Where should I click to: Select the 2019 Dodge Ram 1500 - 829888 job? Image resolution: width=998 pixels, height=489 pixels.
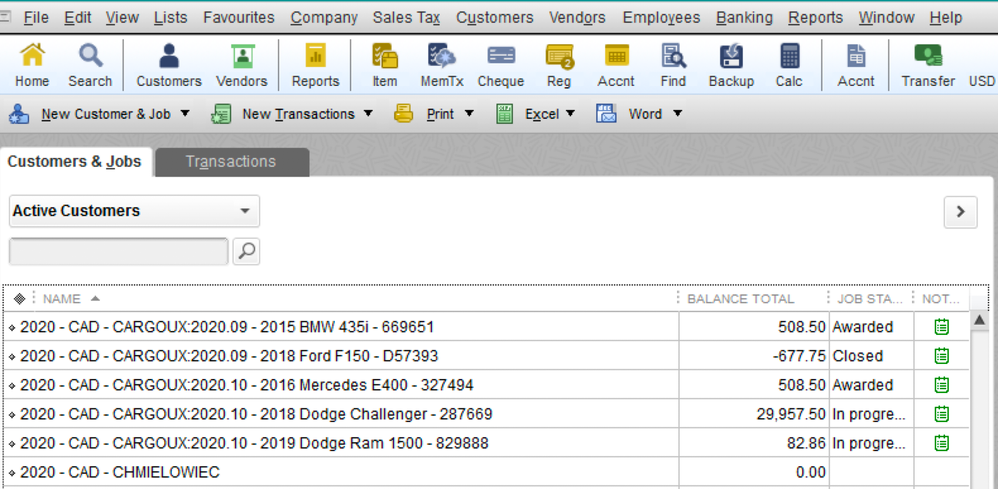click(x=340, y=443)
